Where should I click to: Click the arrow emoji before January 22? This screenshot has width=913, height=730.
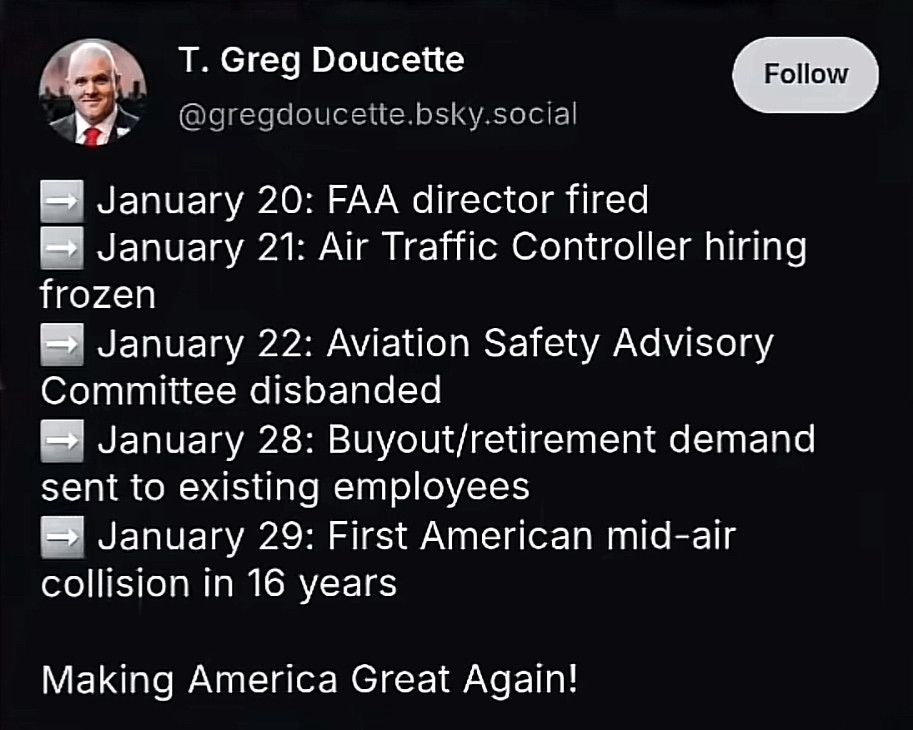[62, 344]
